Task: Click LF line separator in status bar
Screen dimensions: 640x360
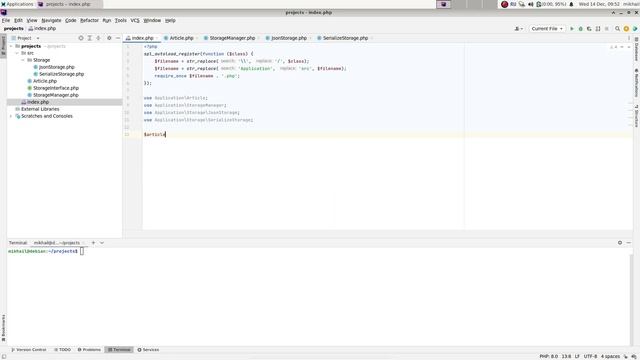Action: pos(577,356)
